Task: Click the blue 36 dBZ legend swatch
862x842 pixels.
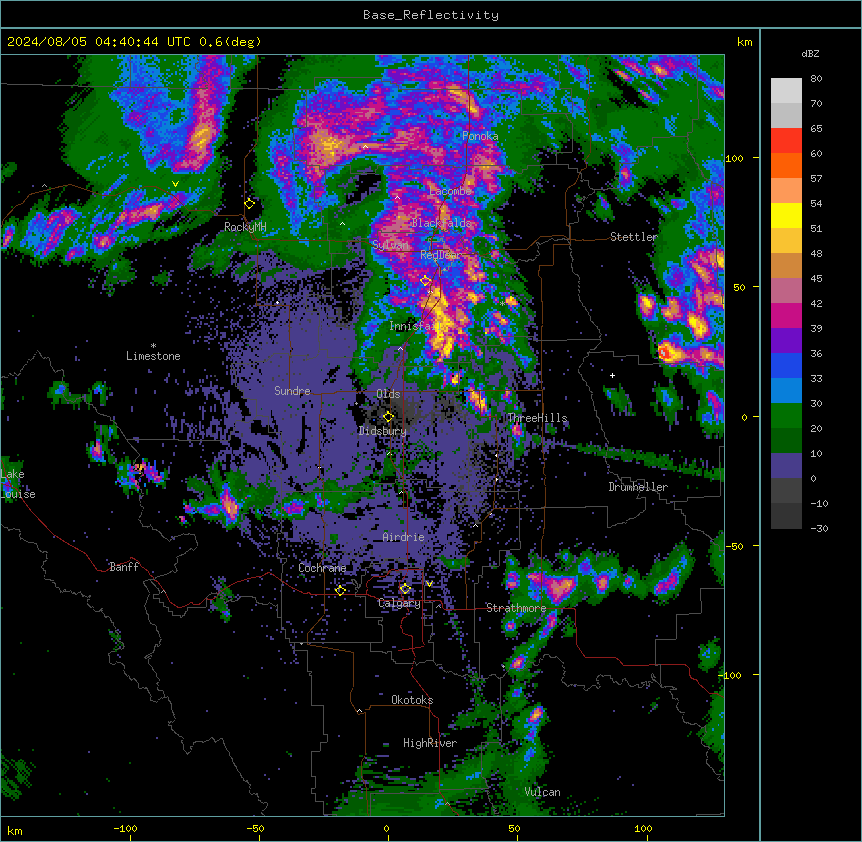Action: click(786, 365)
